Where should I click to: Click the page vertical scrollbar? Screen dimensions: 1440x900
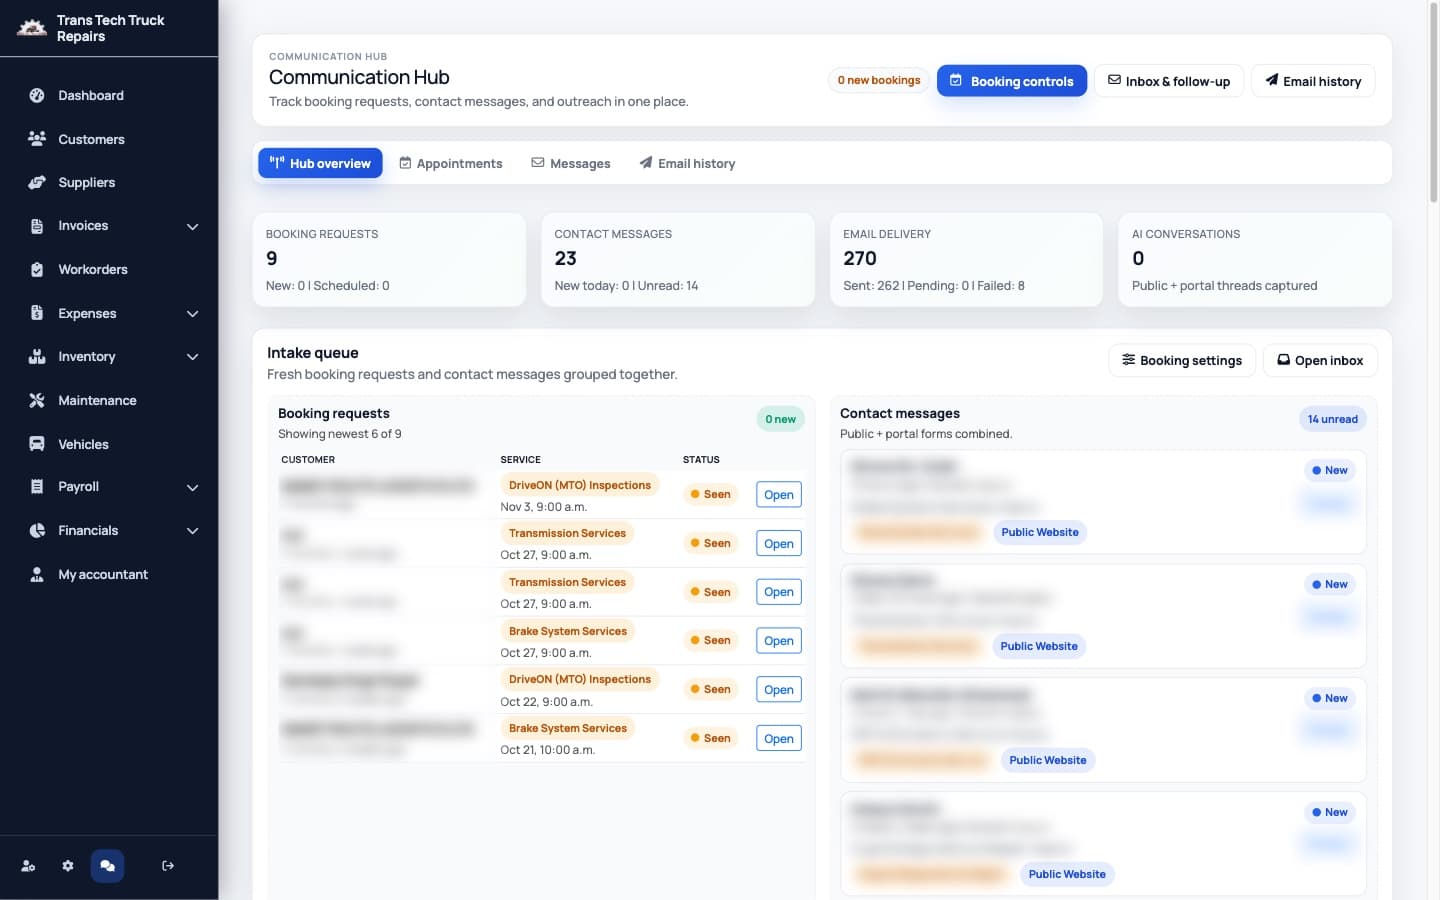click(1433, 105)
